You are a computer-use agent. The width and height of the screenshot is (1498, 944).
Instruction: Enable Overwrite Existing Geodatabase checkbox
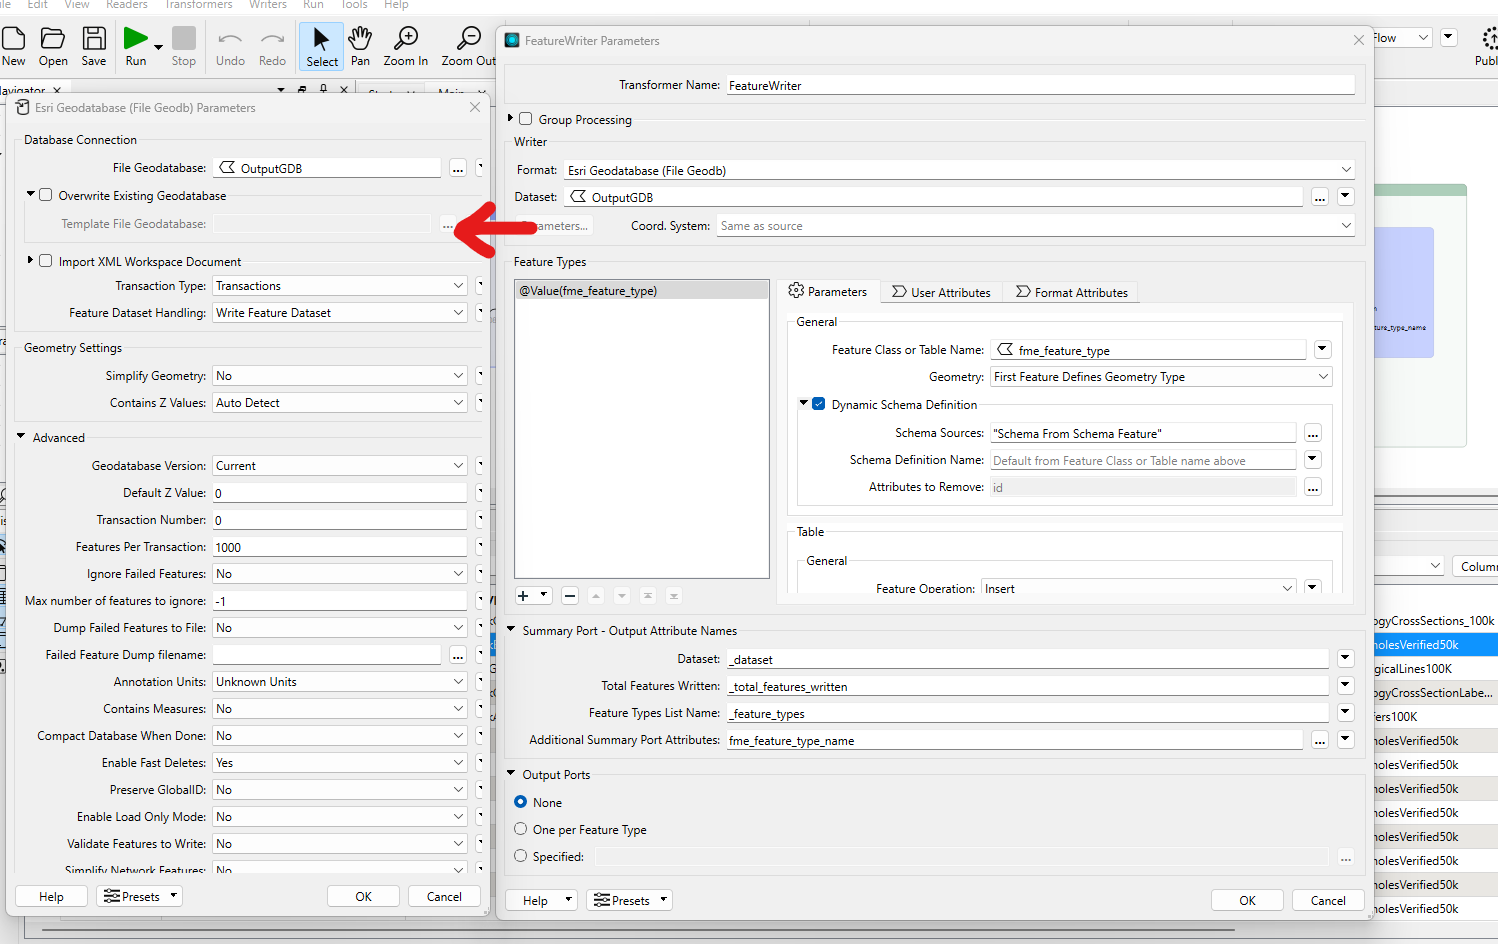click(x=46, y=195)
